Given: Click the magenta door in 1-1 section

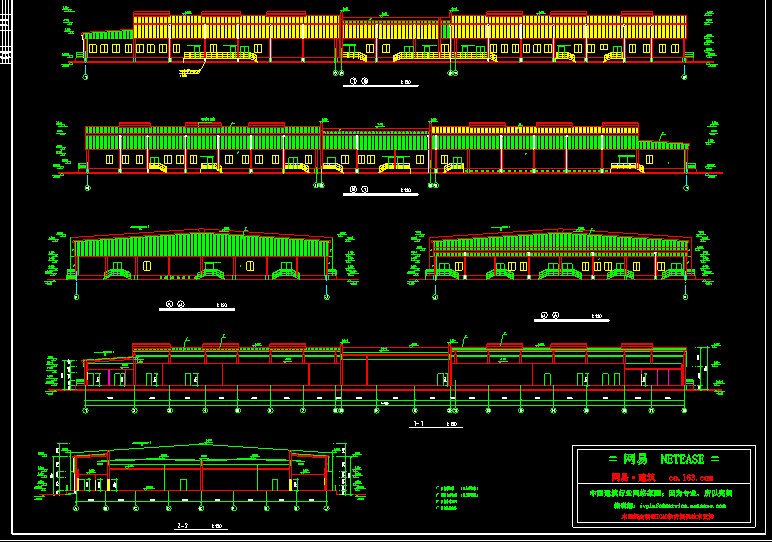Looking at the screenshot, I should [x=98, y=378].
